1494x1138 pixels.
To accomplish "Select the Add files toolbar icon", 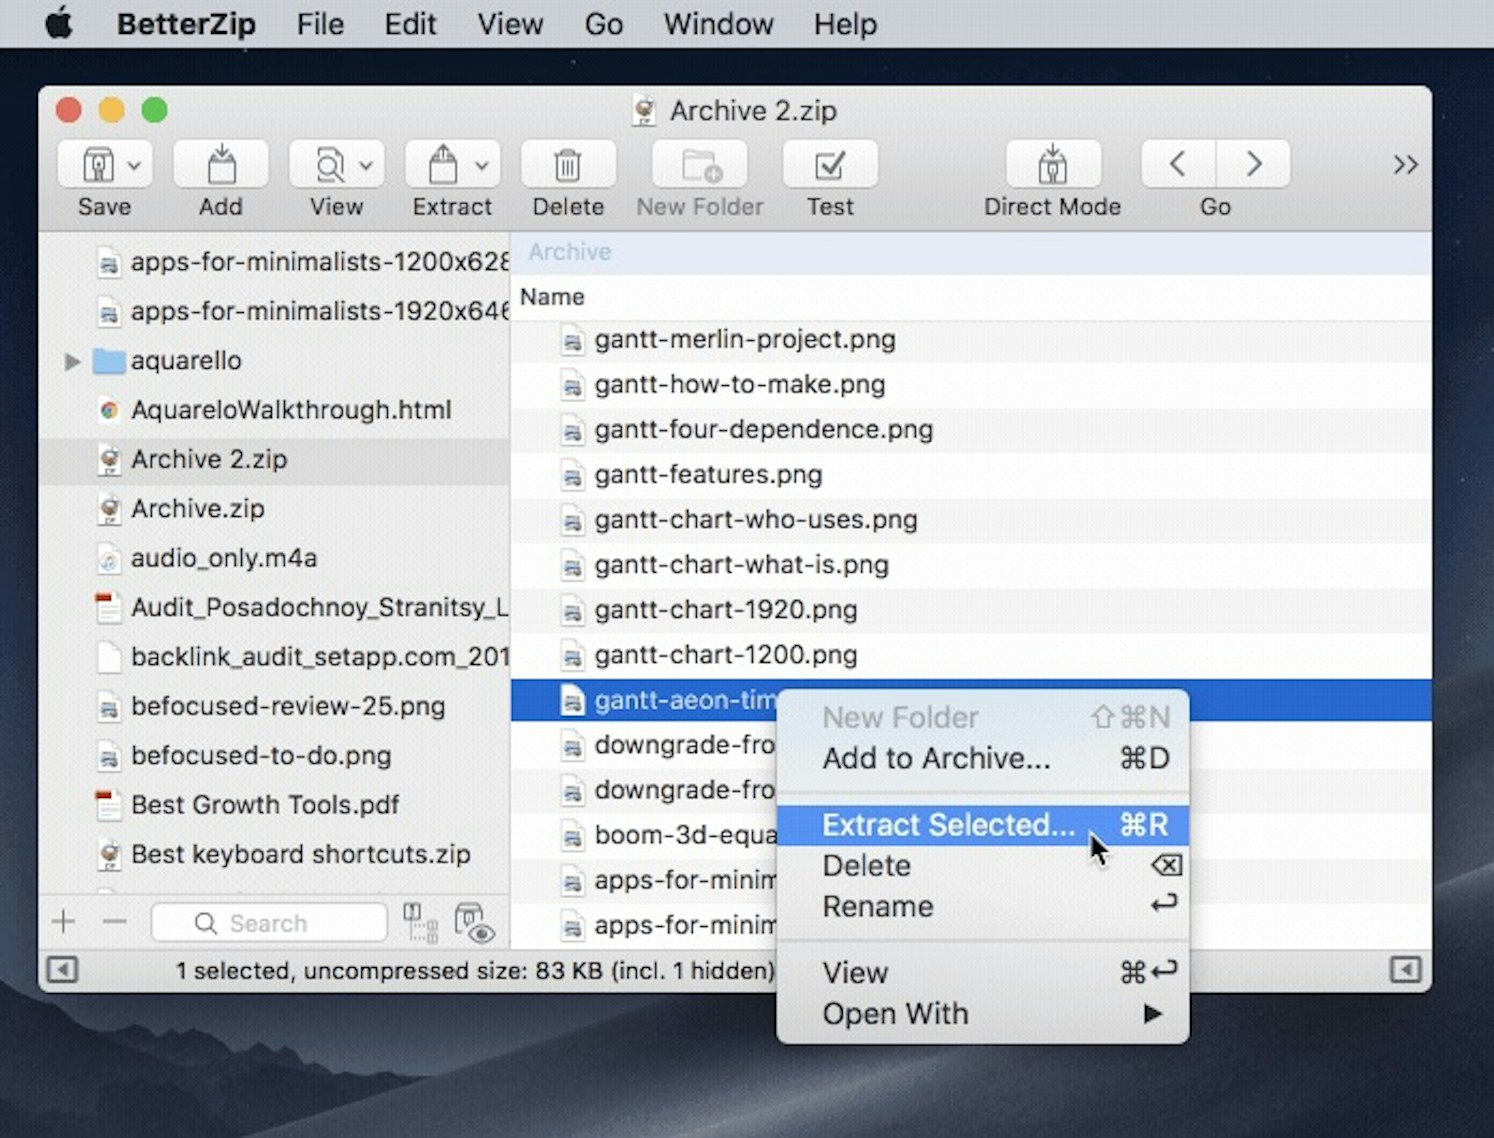I will [x=220, y=165].
